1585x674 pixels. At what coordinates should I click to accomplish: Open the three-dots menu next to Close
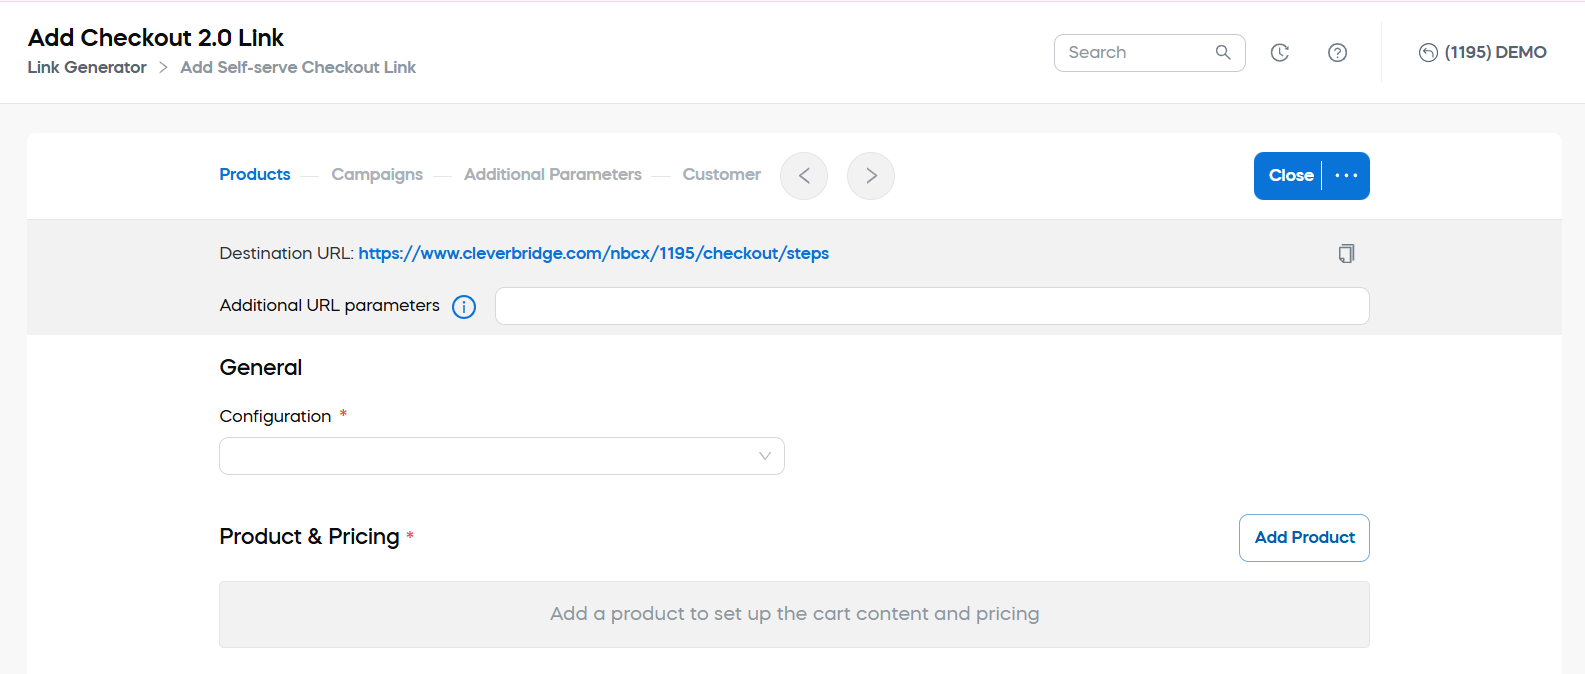point(1346,176)
